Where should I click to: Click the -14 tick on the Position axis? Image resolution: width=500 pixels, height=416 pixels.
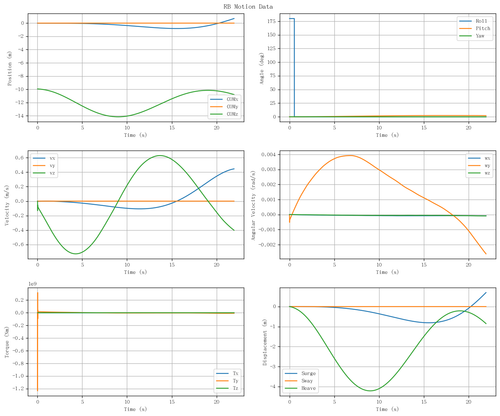(20, 116)
